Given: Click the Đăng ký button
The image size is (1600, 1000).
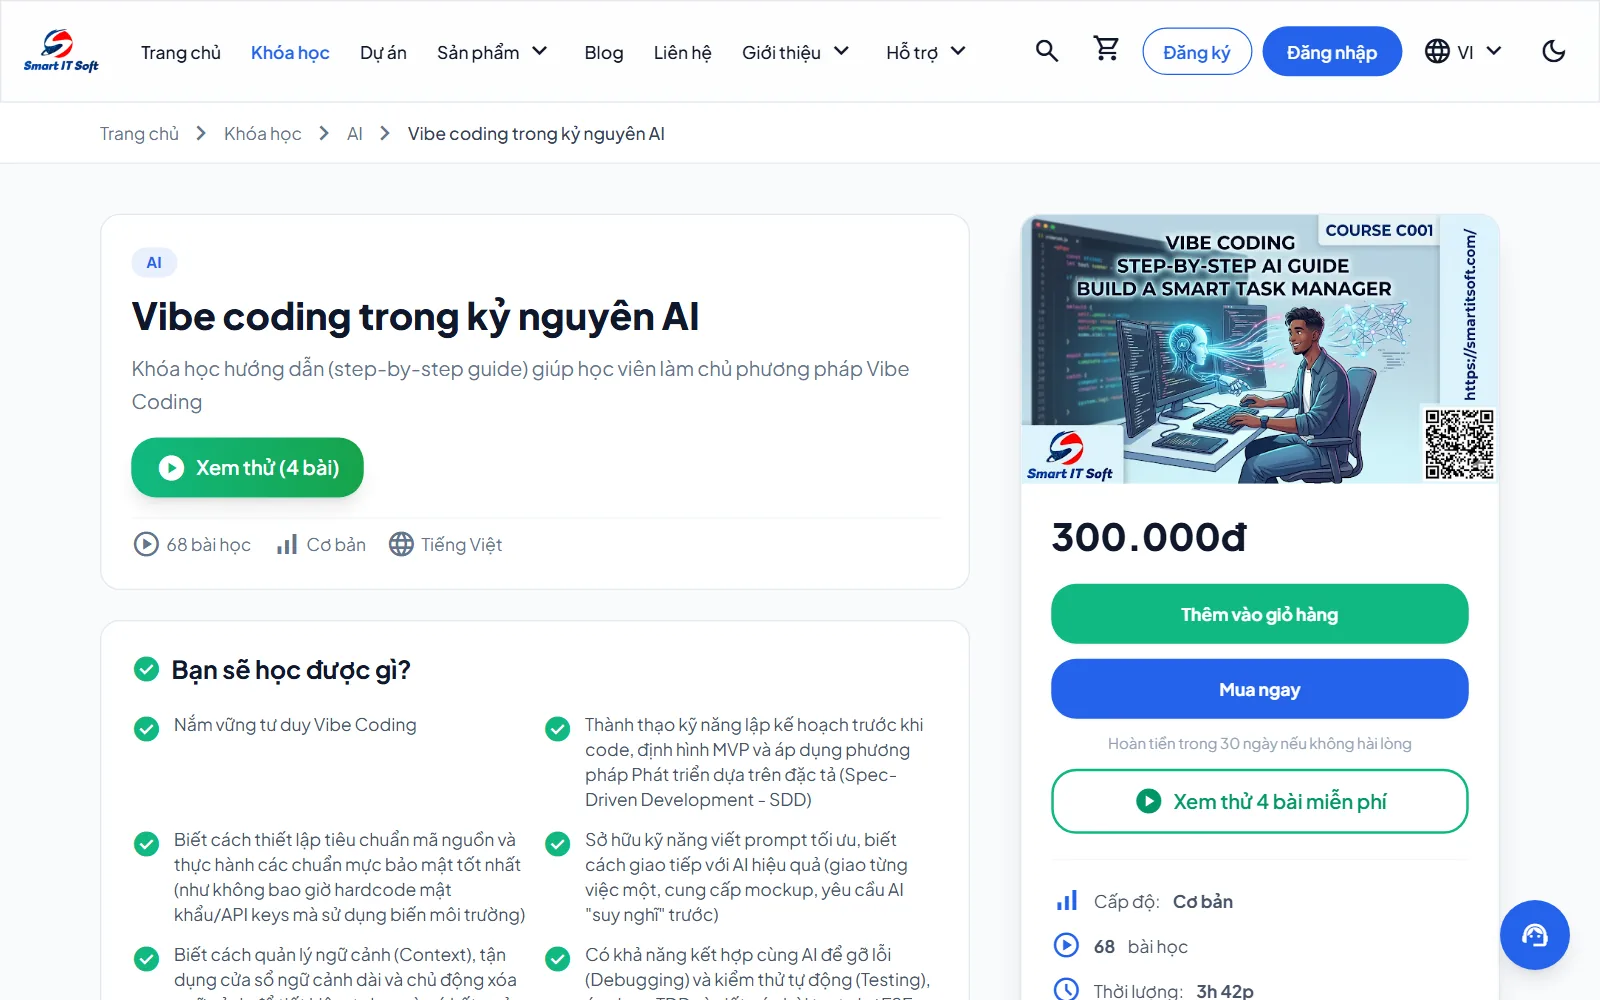Looking at the screenshot, I should click(1197, 52).
